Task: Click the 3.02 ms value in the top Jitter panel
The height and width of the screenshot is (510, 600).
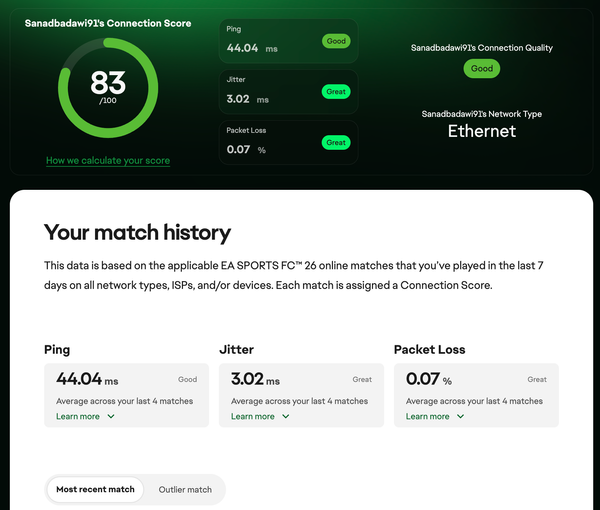Action: (x=247, y=99)
